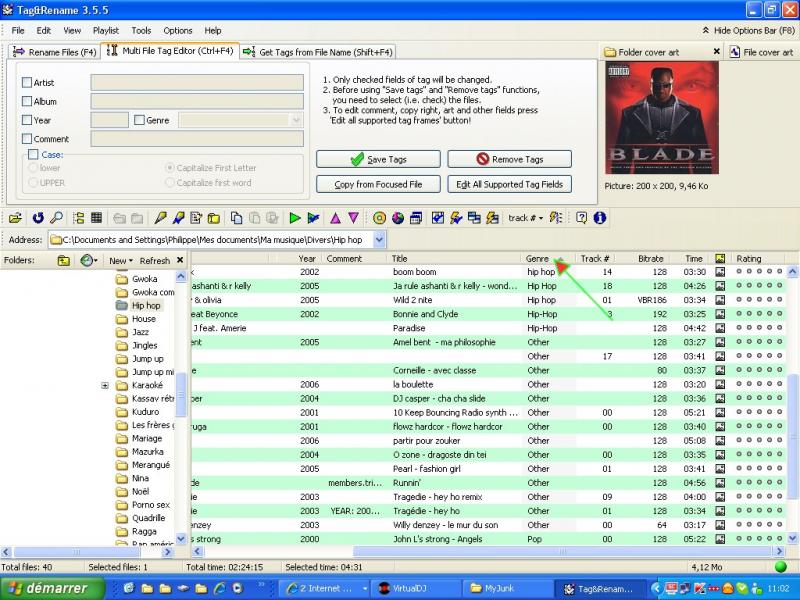Screen dimensions: 800x600
Task: Click the Save Tags button
Action: pos(377,159)
